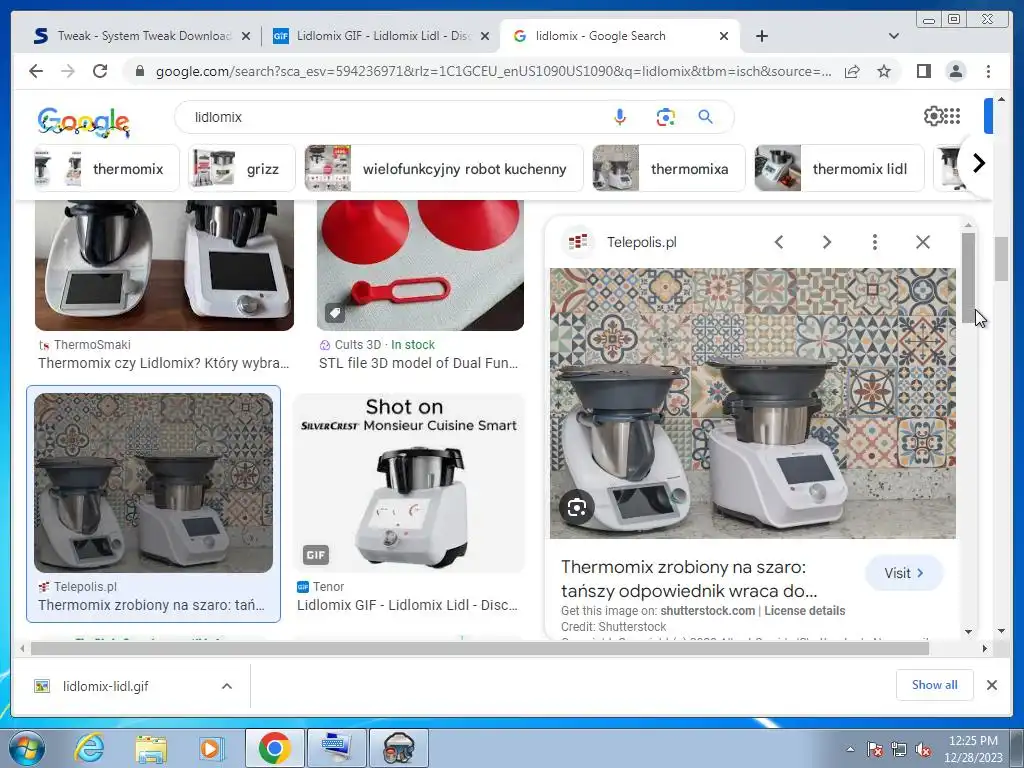Open Cults 3D STL file result image
Image resolution: width=1024 pixels, height=768 pixels.
(420, 265)
